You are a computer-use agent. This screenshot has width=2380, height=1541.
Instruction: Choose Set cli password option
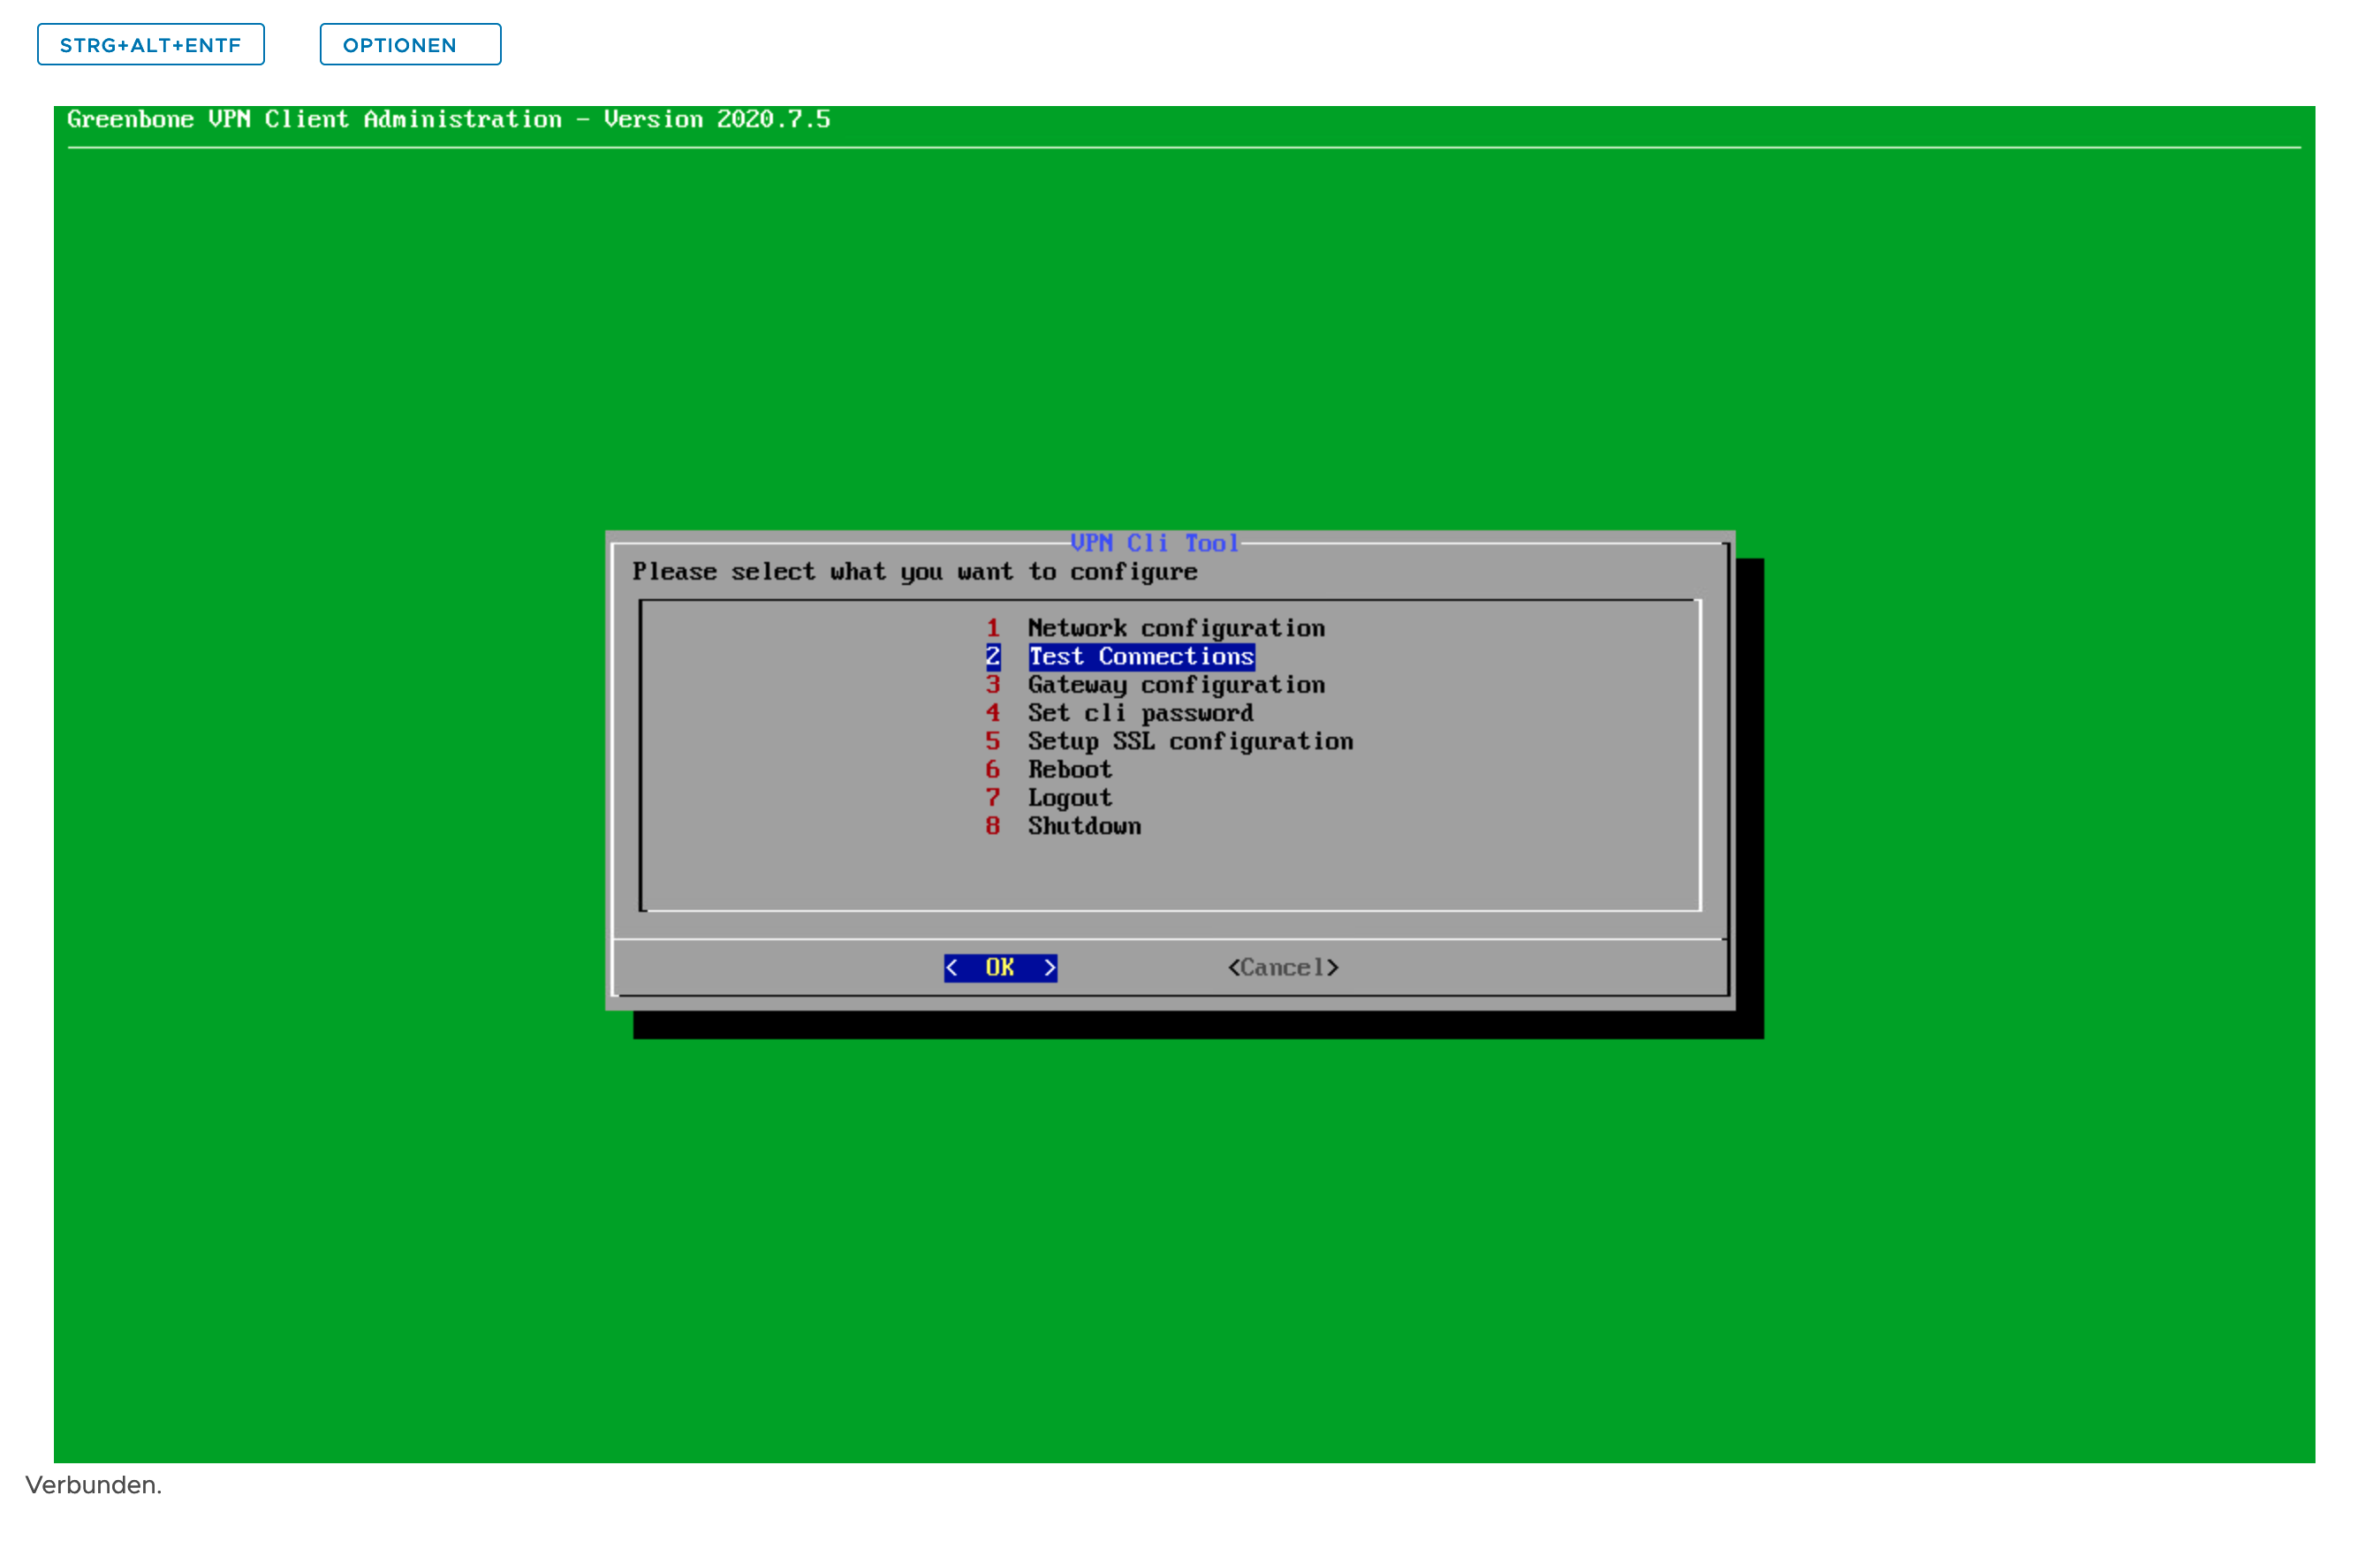1121,713
